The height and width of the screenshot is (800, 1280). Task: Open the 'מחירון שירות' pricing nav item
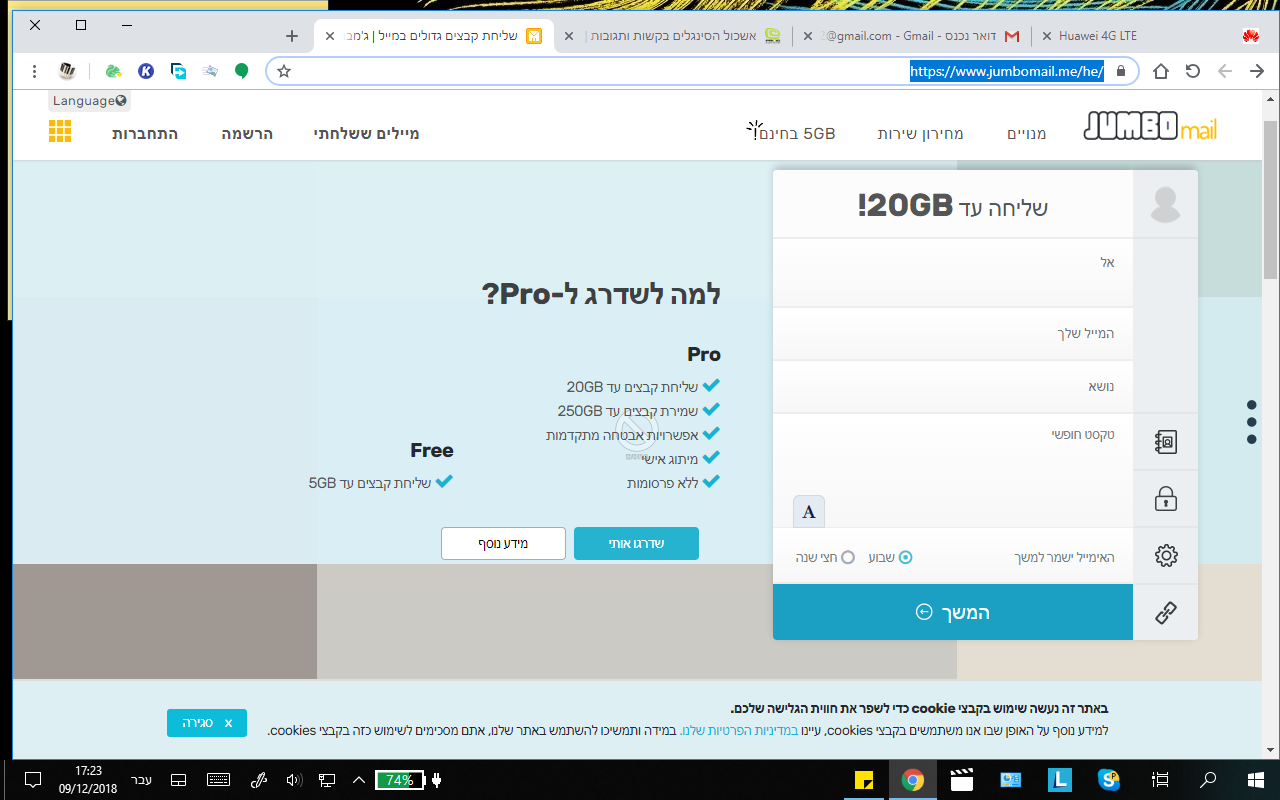tap(921, 134)
